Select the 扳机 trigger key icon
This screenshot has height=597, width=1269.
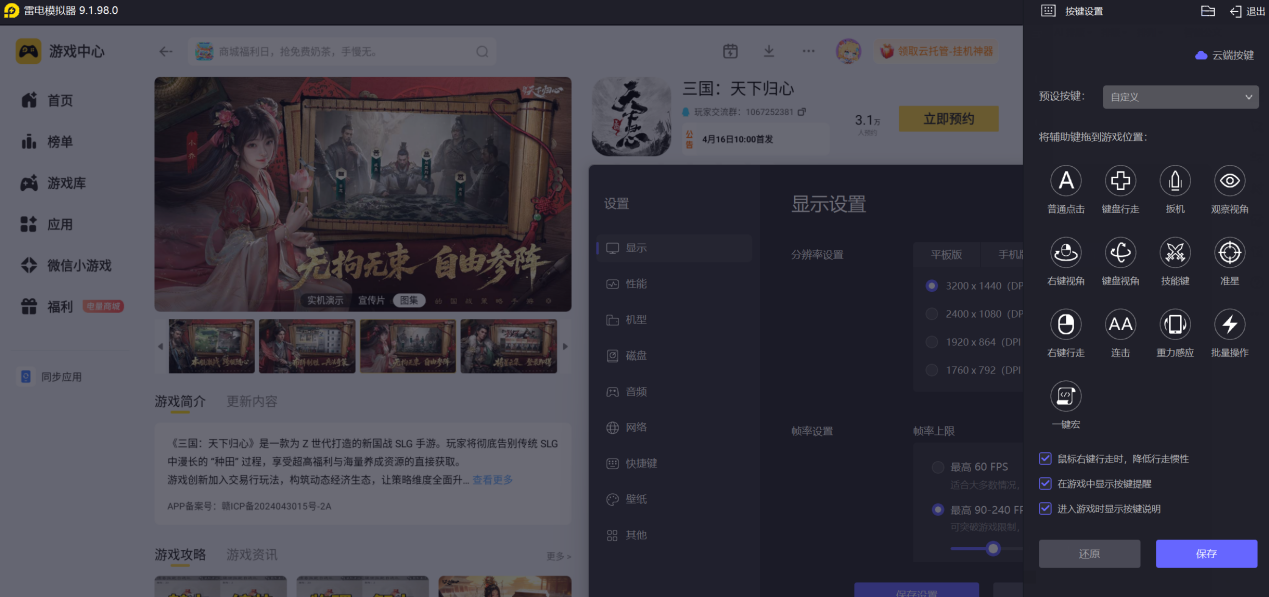coord(1175,181)
